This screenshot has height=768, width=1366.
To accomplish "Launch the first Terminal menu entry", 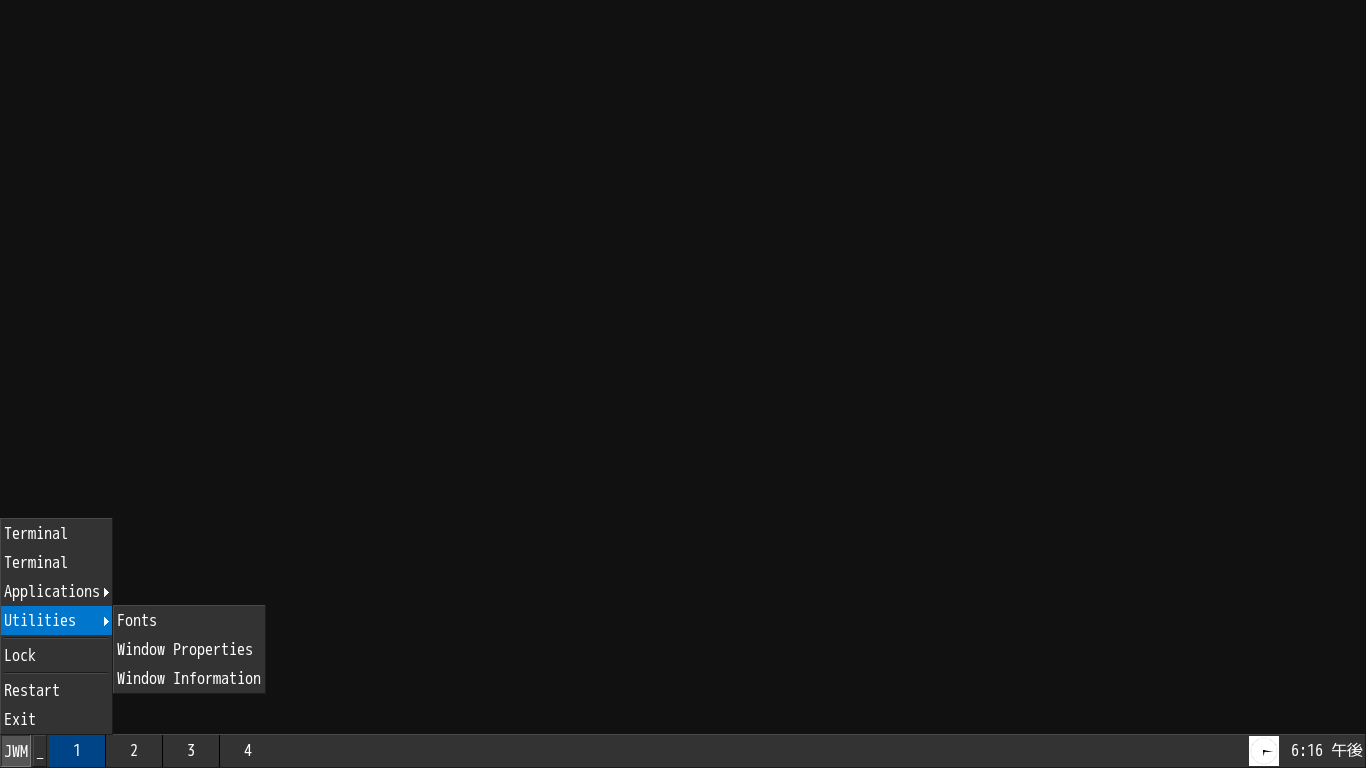I will tap(56, 534).
